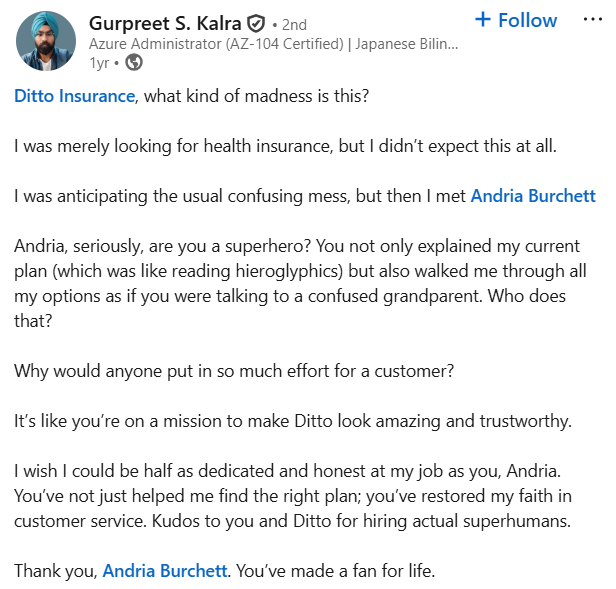The width and height of the screenshot is (616, 589).
Task: Click the verified badge beside the author name
Action: (256, 23)
